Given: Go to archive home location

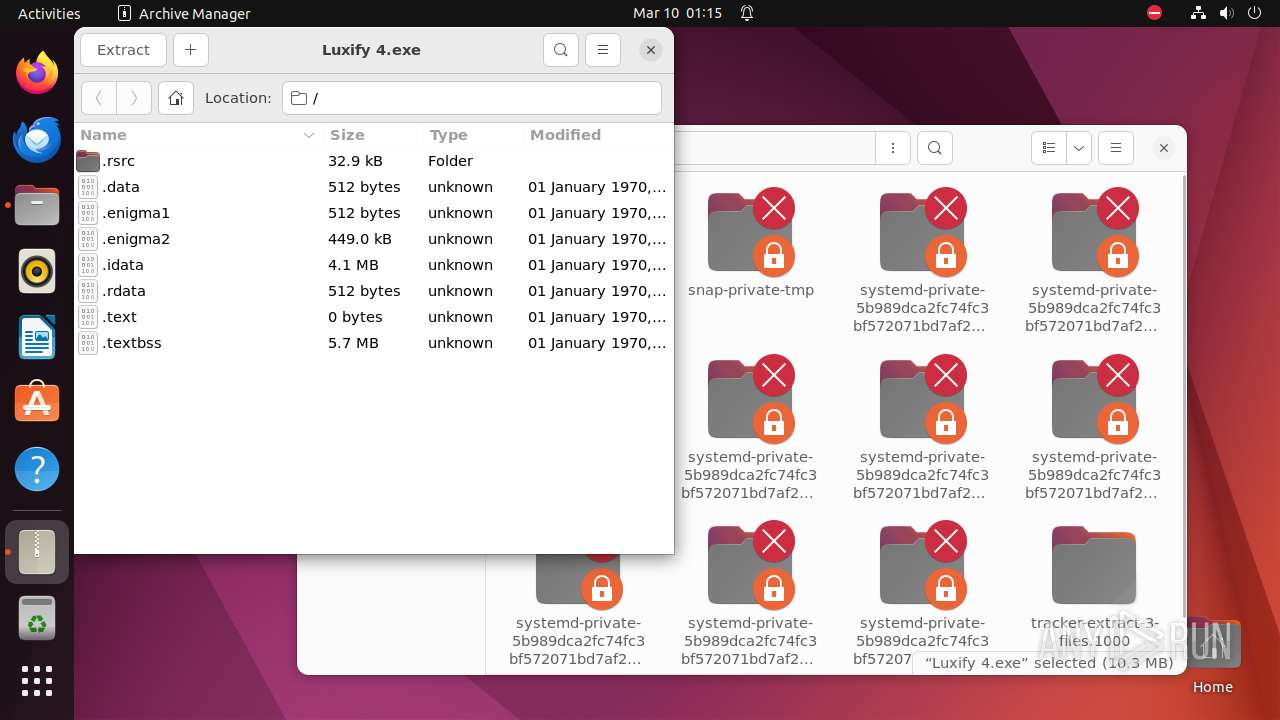Looking at the screenshot, I should (176, 98).
